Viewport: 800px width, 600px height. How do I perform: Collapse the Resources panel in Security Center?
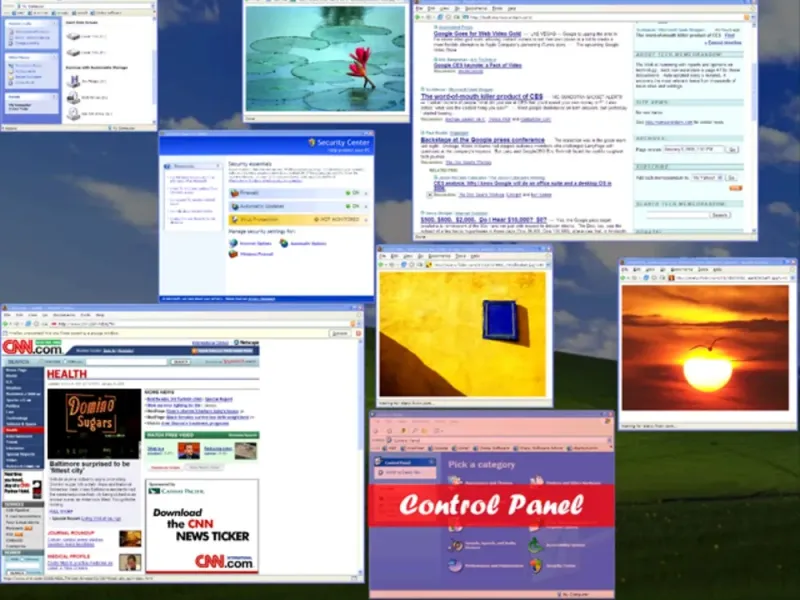(x=218, y=166)
